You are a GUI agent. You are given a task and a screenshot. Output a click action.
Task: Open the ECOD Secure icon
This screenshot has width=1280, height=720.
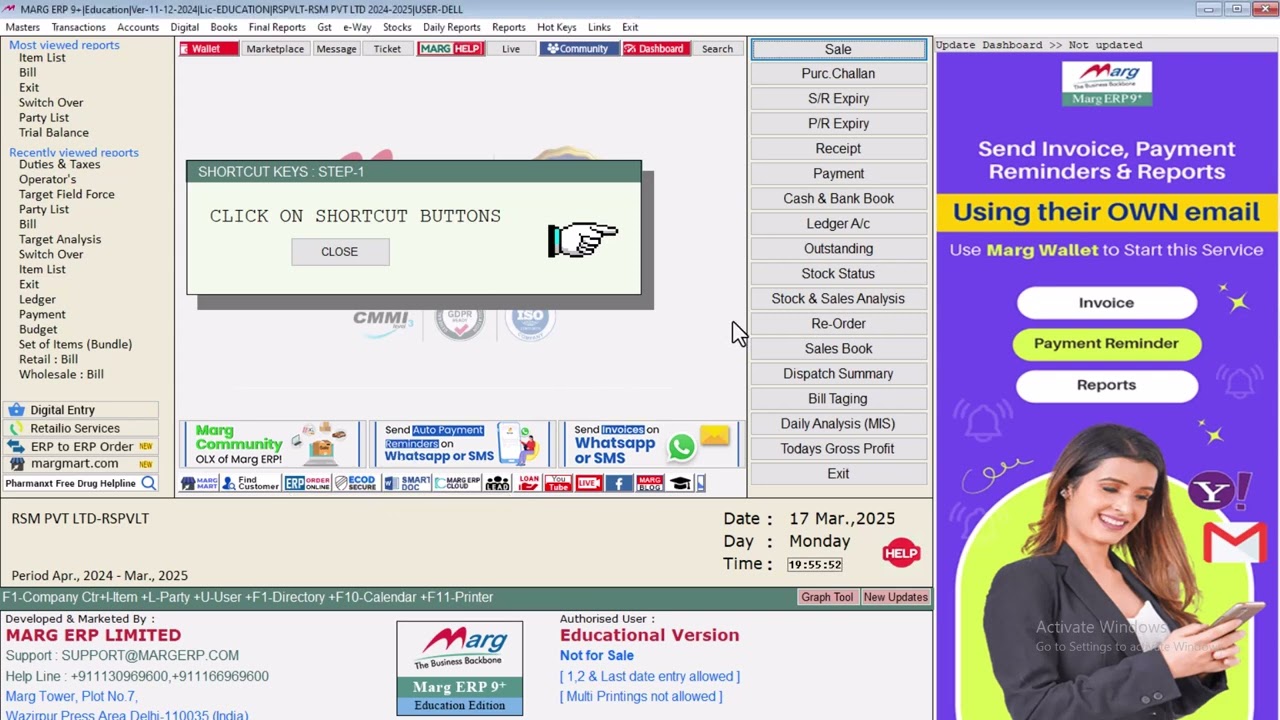355,483
